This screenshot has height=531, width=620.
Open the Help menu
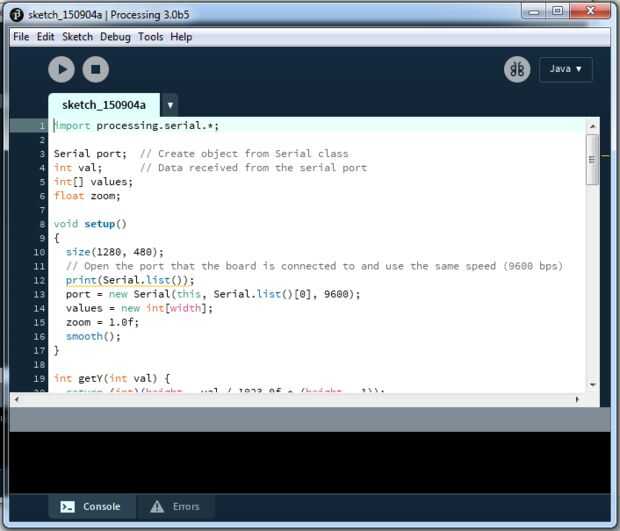point(181,37)
